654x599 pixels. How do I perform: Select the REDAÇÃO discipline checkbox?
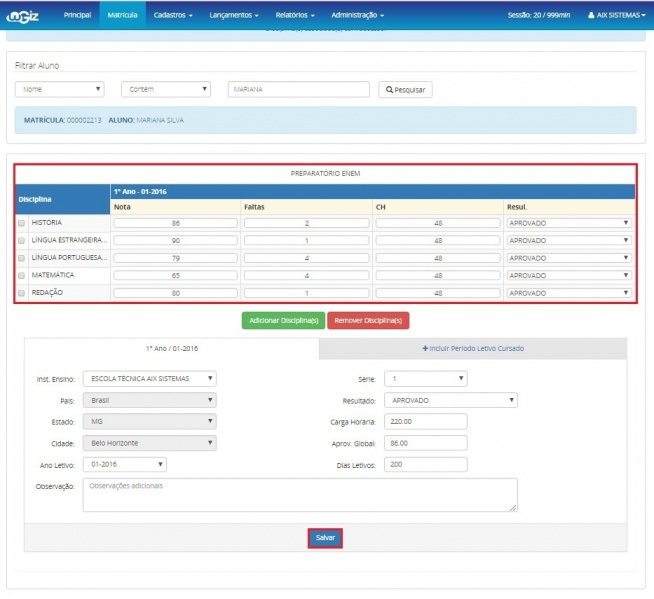[x=22, y=293]
